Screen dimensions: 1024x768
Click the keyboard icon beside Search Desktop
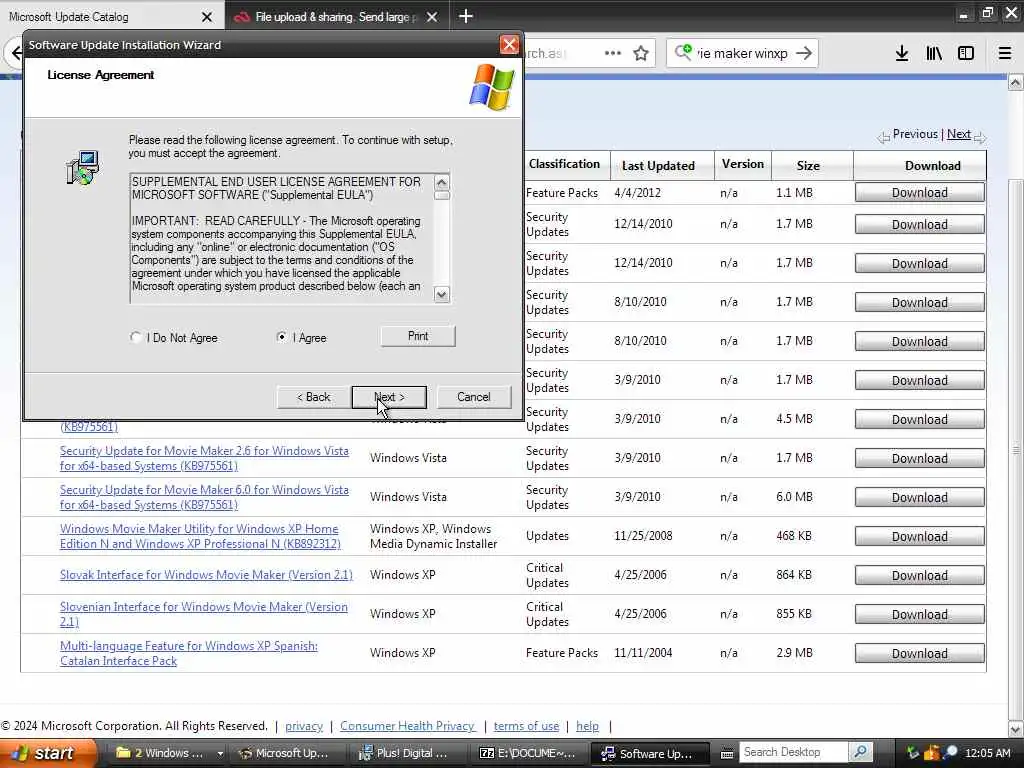[x=727, y=753]
